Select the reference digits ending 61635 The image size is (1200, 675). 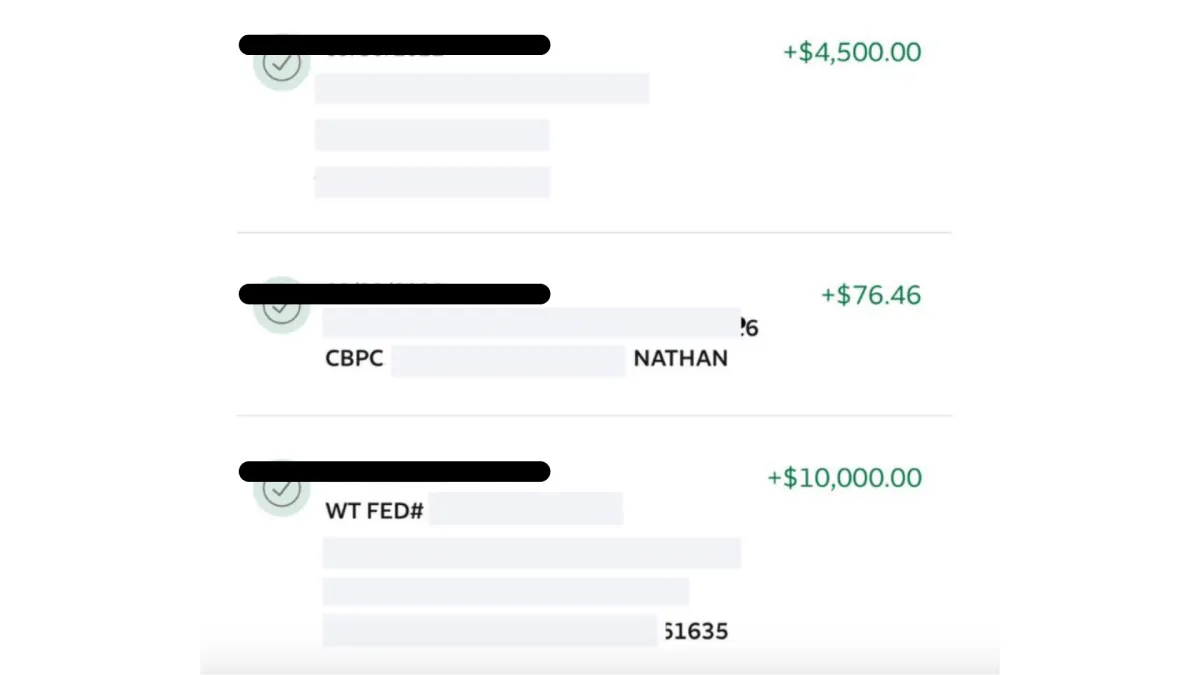pyautogui.click(x=695, y=631)
